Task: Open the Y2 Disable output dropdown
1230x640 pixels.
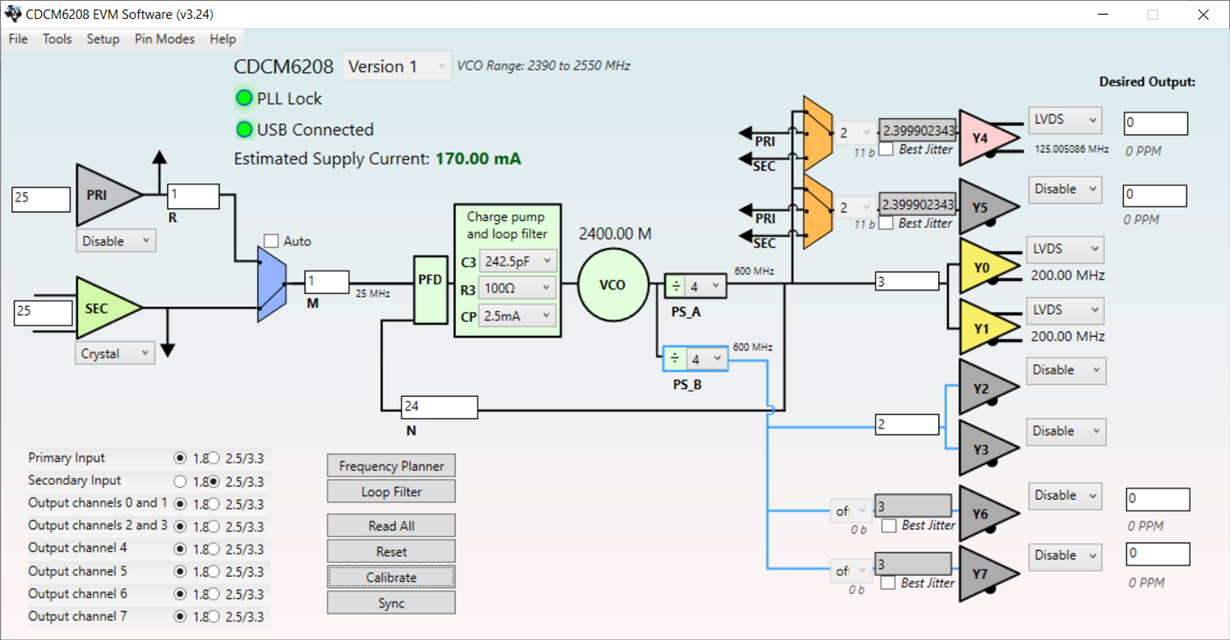Action: coord(1066,370)
